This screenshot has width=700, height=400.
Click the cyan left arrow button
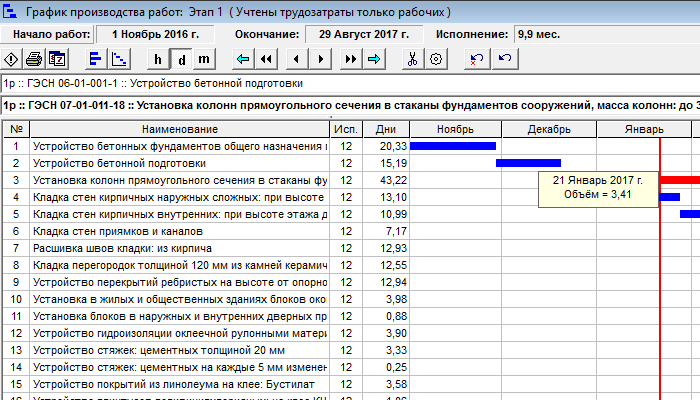pos(242,60)
